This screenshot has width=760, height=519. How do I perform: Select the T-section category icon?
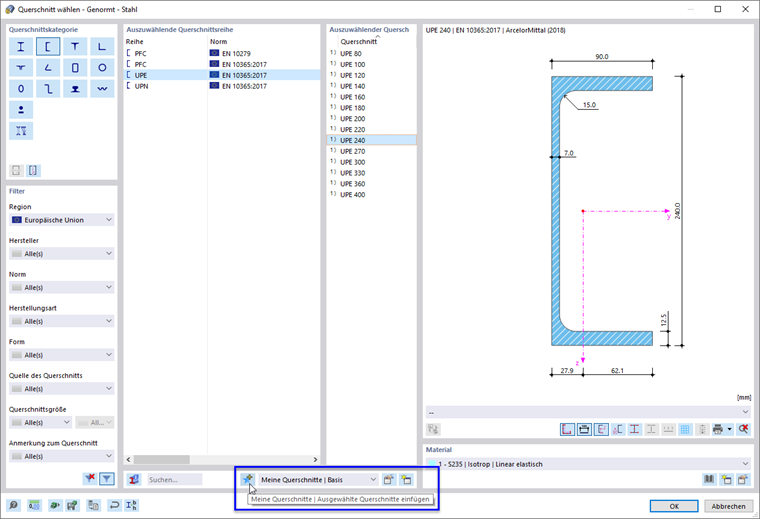[x=75, y=47]
